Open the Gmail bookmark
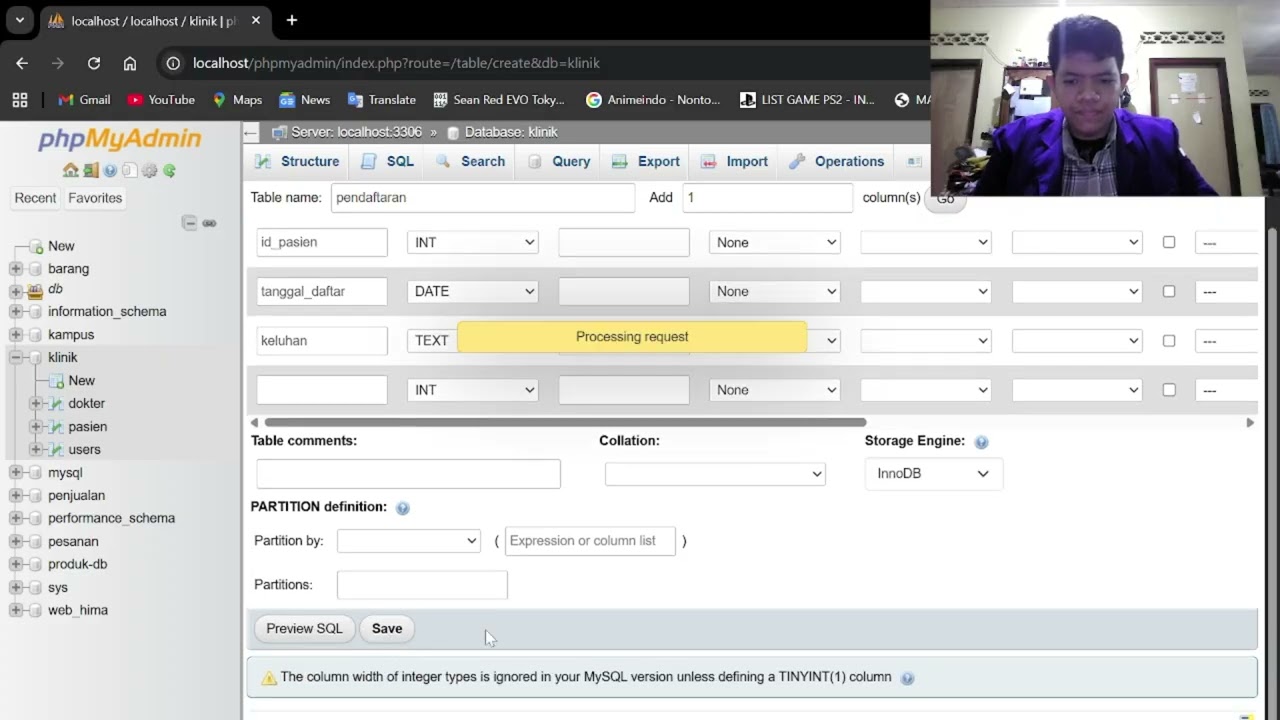This screenshot has width=1280, height=720. [84, 99]
